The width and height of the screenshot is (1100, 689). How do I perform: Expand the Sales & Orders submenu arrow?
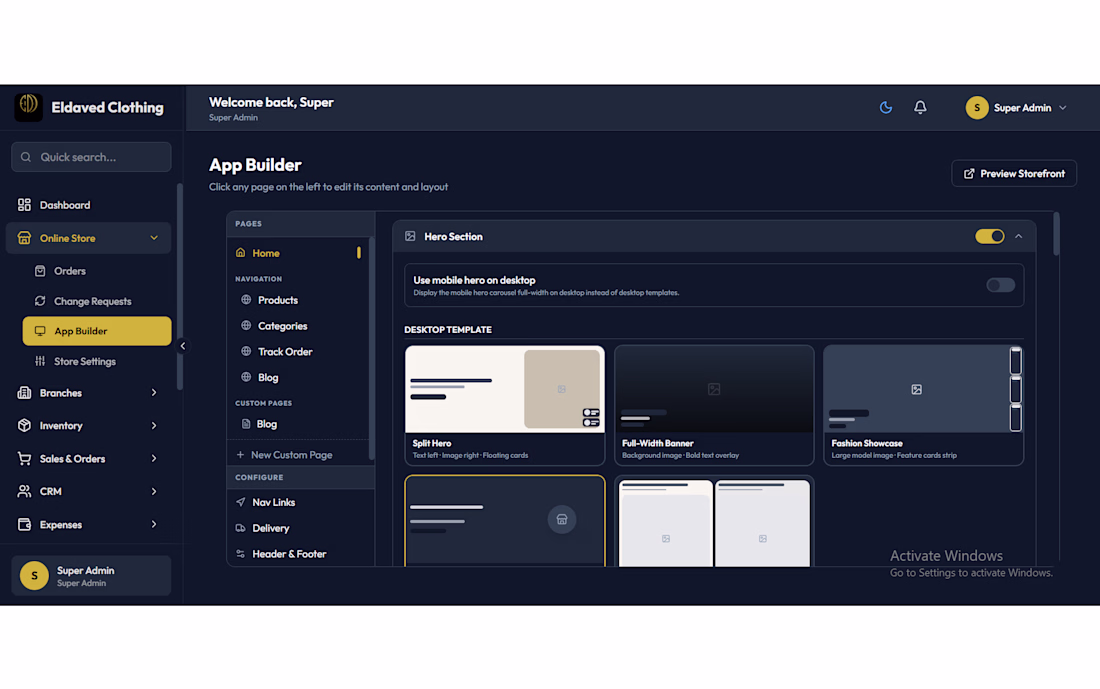tap(154, 459)
